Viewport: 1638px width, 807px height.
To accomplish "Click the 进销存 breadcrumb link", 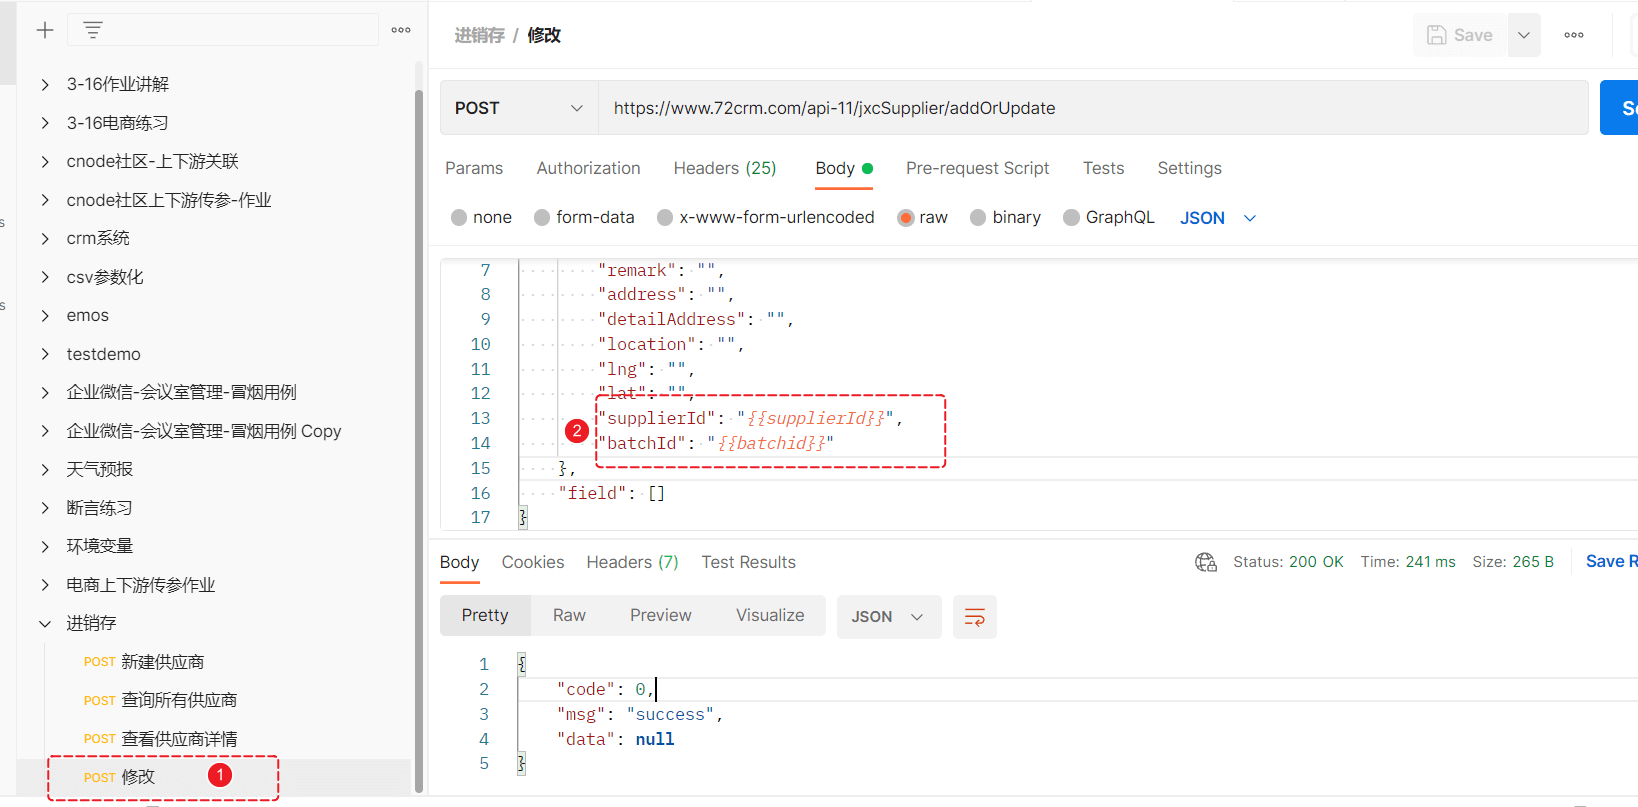I will [x=479, y=35].
